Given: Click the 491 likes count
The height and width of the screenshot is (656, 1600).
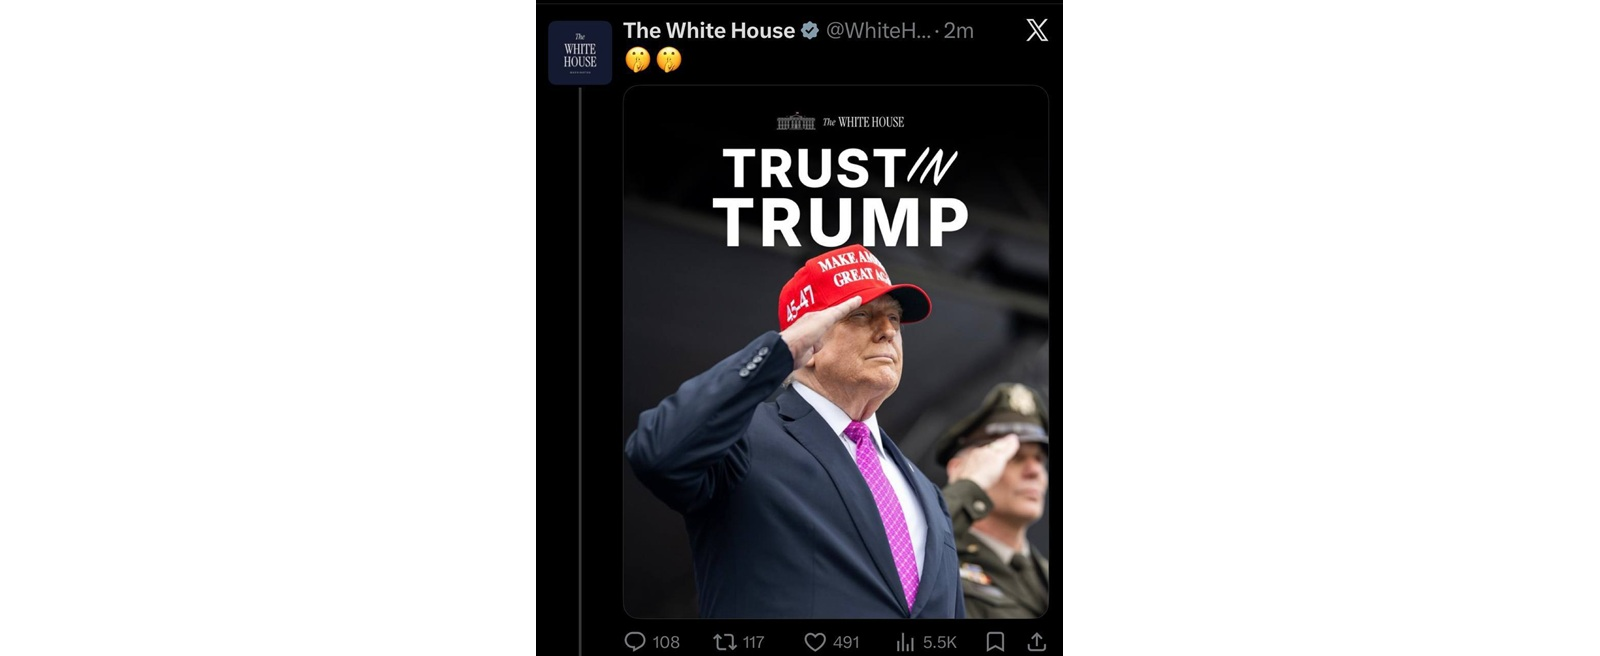Looking at the screenshot, I should tap(846, 643).
